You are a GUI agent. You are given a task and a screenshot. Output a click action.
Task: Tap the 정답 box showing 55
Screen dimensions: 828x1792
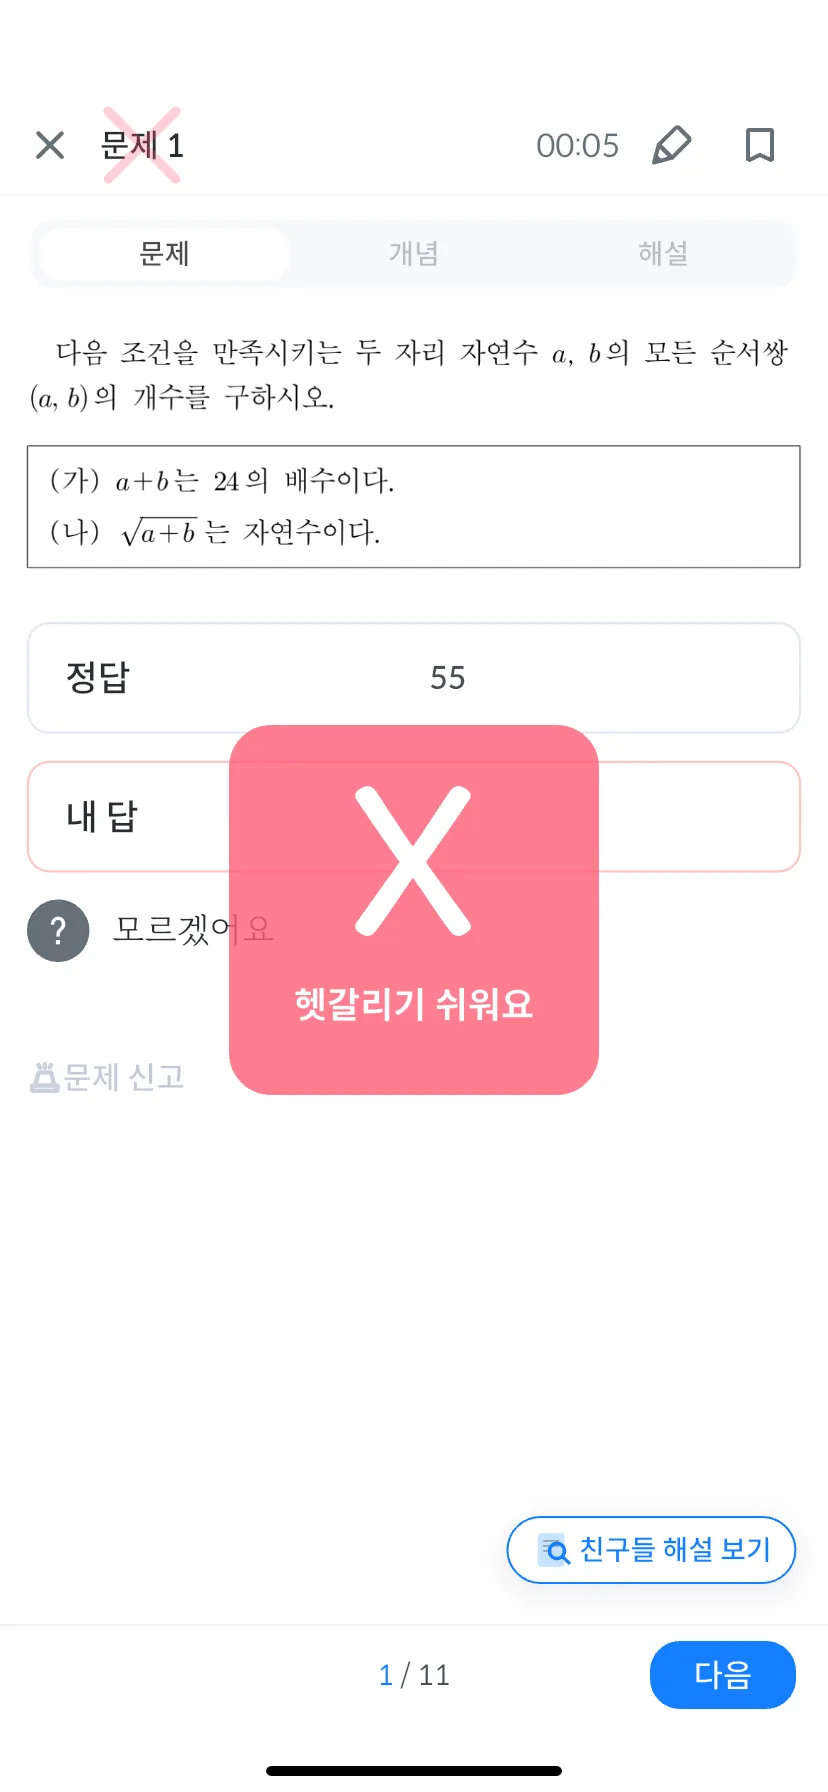[414, 678]
